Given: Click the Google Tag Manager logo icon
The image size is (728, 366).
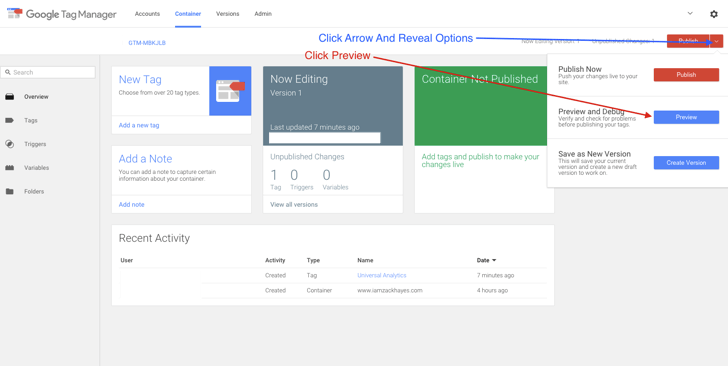Looking at the screenshot, I should [x=15, y=13].
